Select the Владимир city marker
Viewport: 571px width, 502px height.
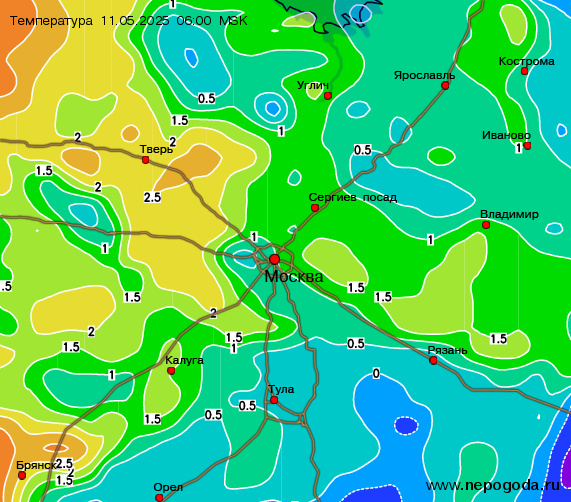click(x=486, y=225)
